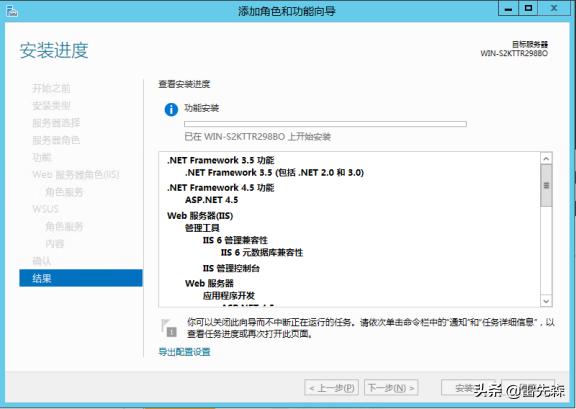Select 角色服务 under WSUS
Image resolution: width=576 pixels, height=409 pixels.
click(64, 226)
